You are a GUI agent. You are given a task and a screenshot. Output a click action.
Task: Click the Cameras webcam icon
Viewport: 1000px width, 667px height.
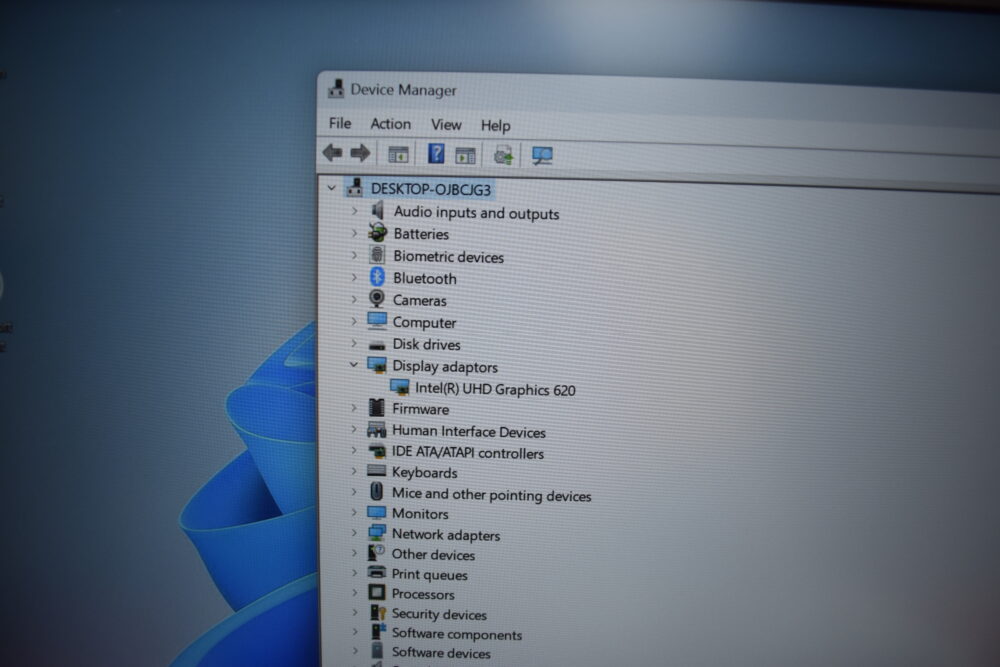coord(377,298)
